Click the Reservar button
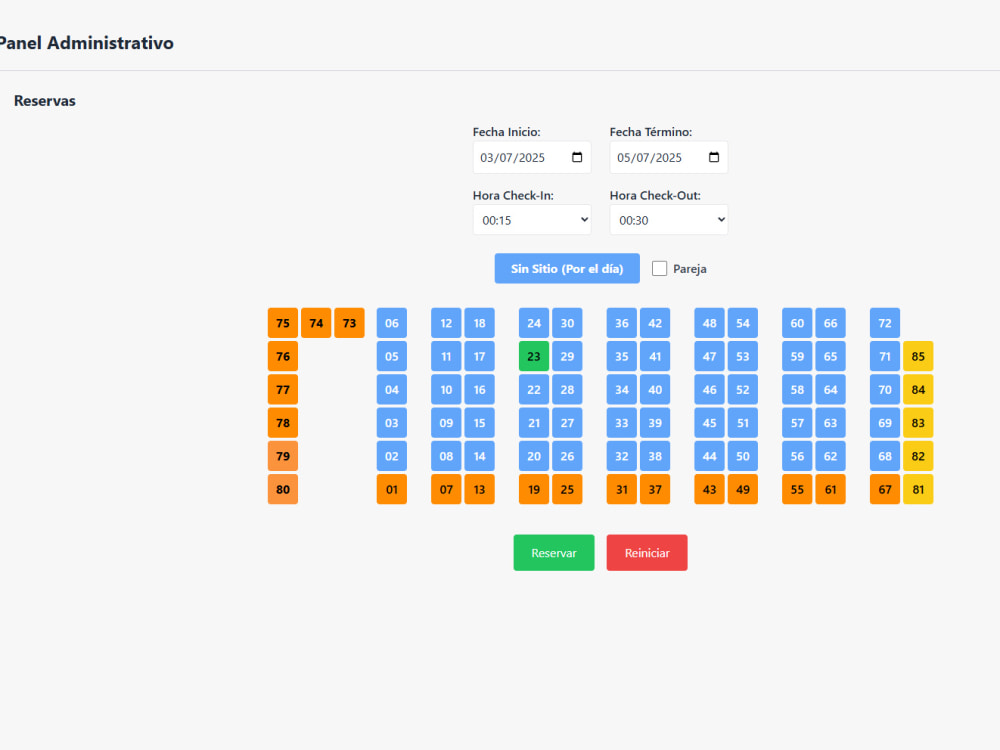Viewport: 1000px width, 750px height. [554, 553]
